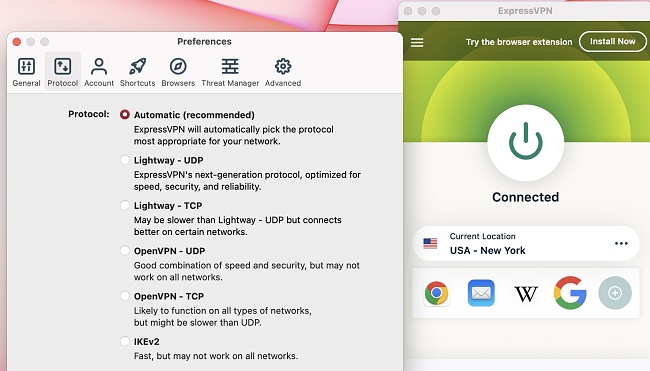Open the Shortcuts rocket icon
Viewport: 650px width, 371px height.
point(138,66)
